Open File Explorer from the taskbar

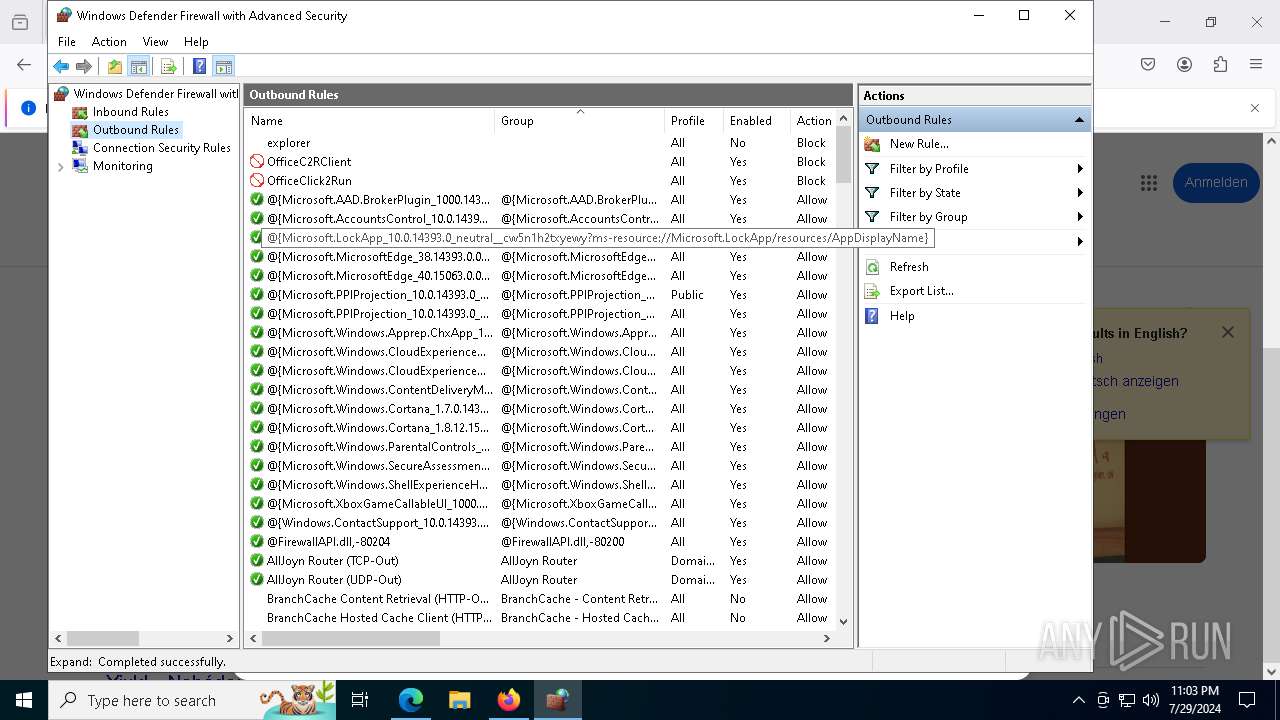(x=459, y=700)
